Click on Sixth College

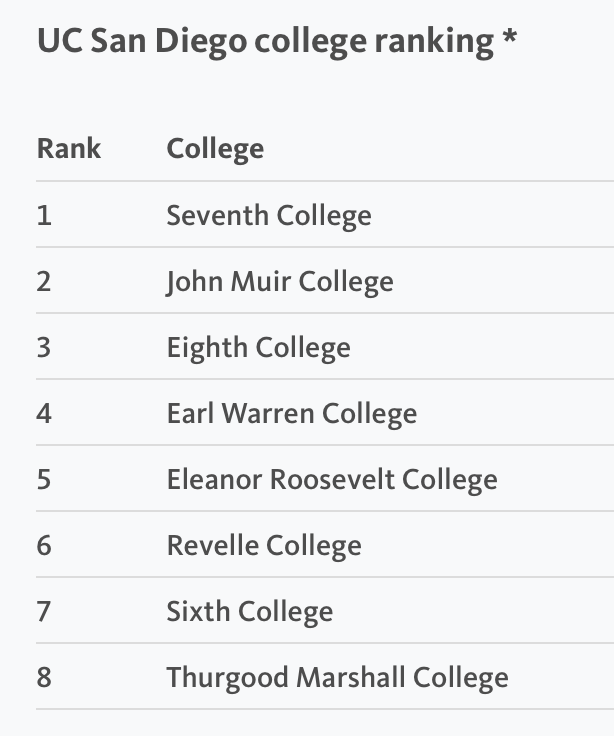click(250, 612)
